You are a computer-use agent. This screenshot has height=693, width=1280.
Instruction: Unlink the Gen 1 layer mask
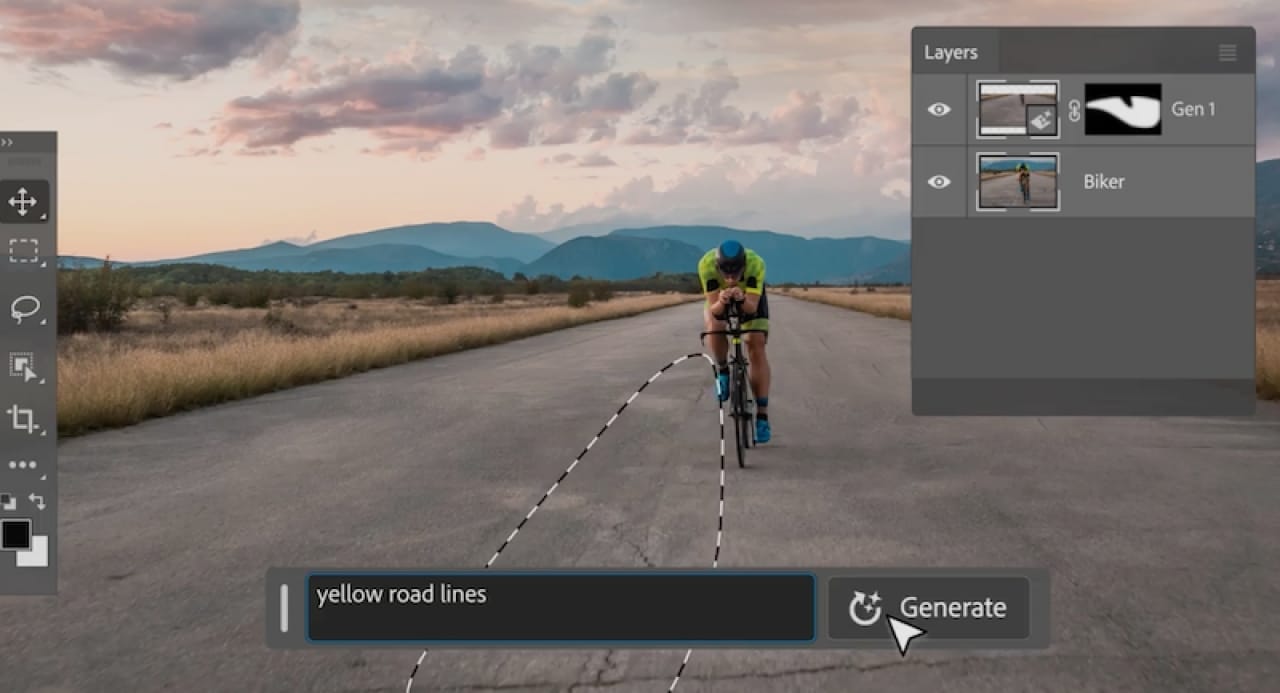click(x=1074, y=110)
